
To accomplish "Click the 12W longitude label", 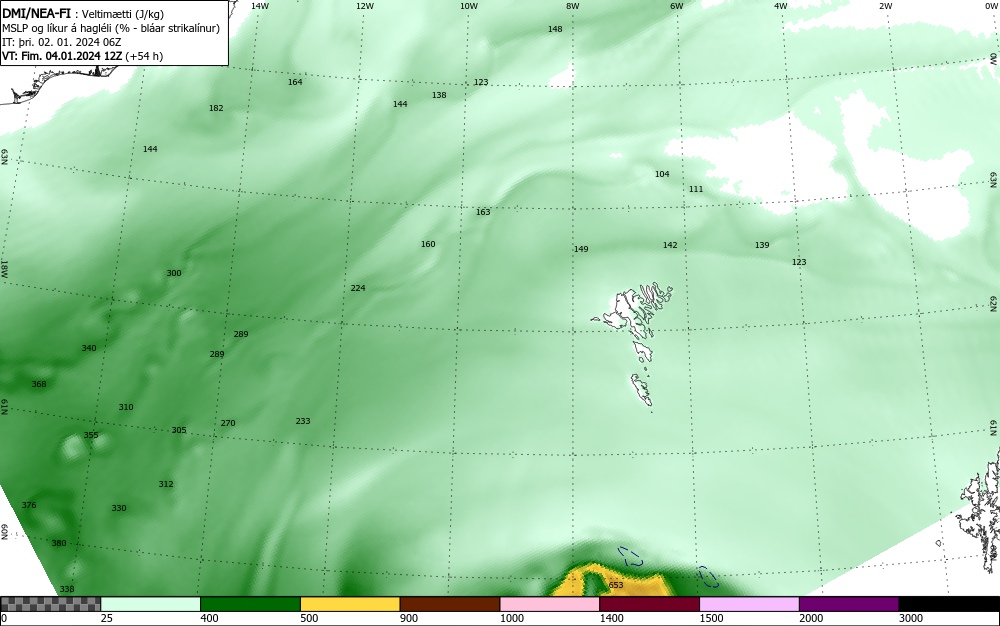I will click(364, 6).
